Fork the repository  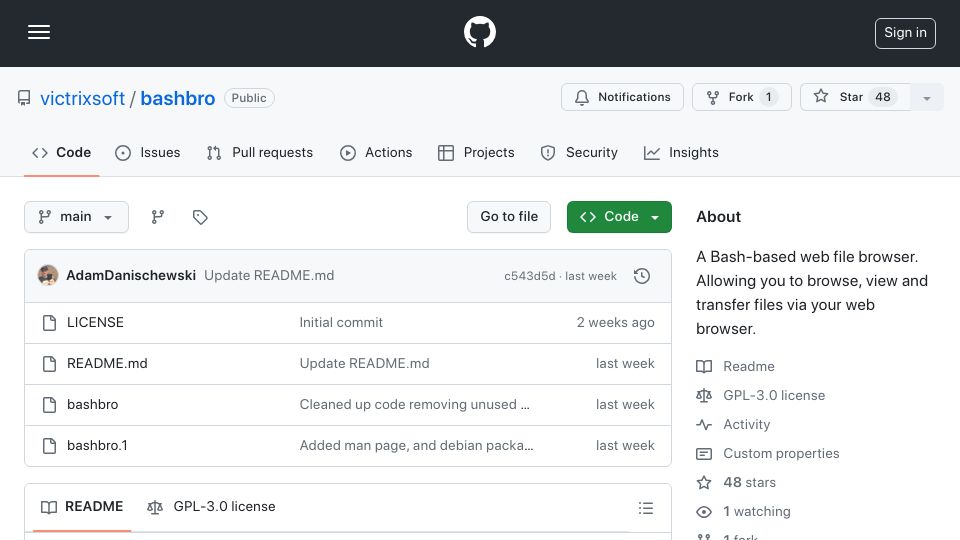[741, 97]
